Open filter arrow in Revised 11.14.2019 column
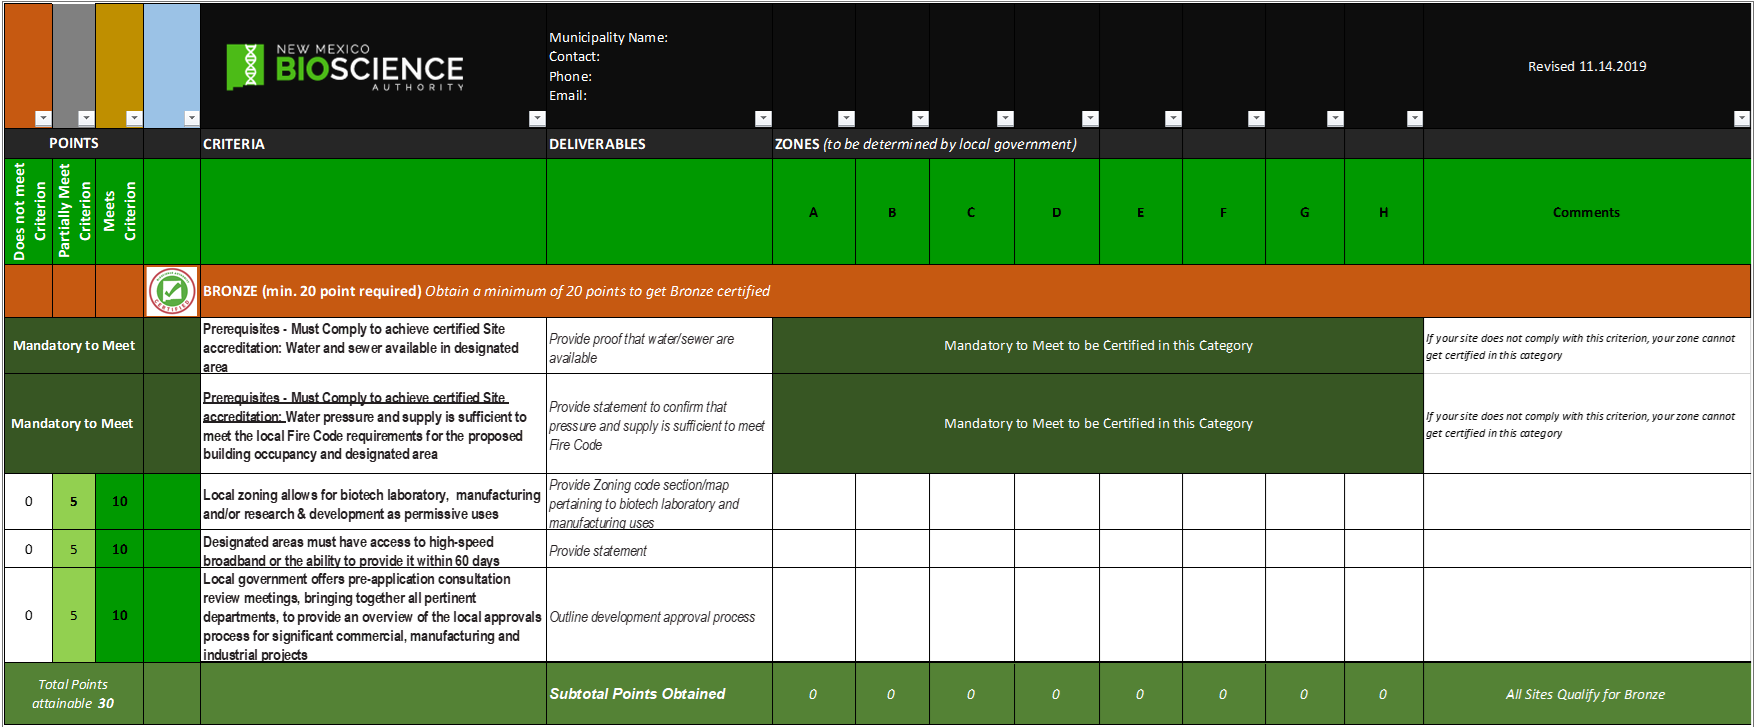Viewport: 1754px width, 728px height. (1741, 118)
